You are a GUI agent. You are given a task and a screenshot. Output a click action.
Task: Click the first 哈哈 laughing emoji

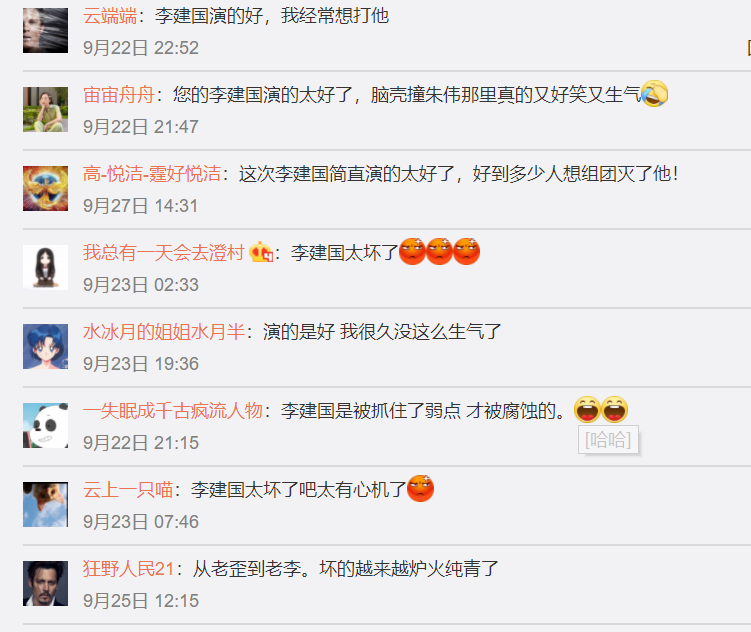(x=588, y=409)
